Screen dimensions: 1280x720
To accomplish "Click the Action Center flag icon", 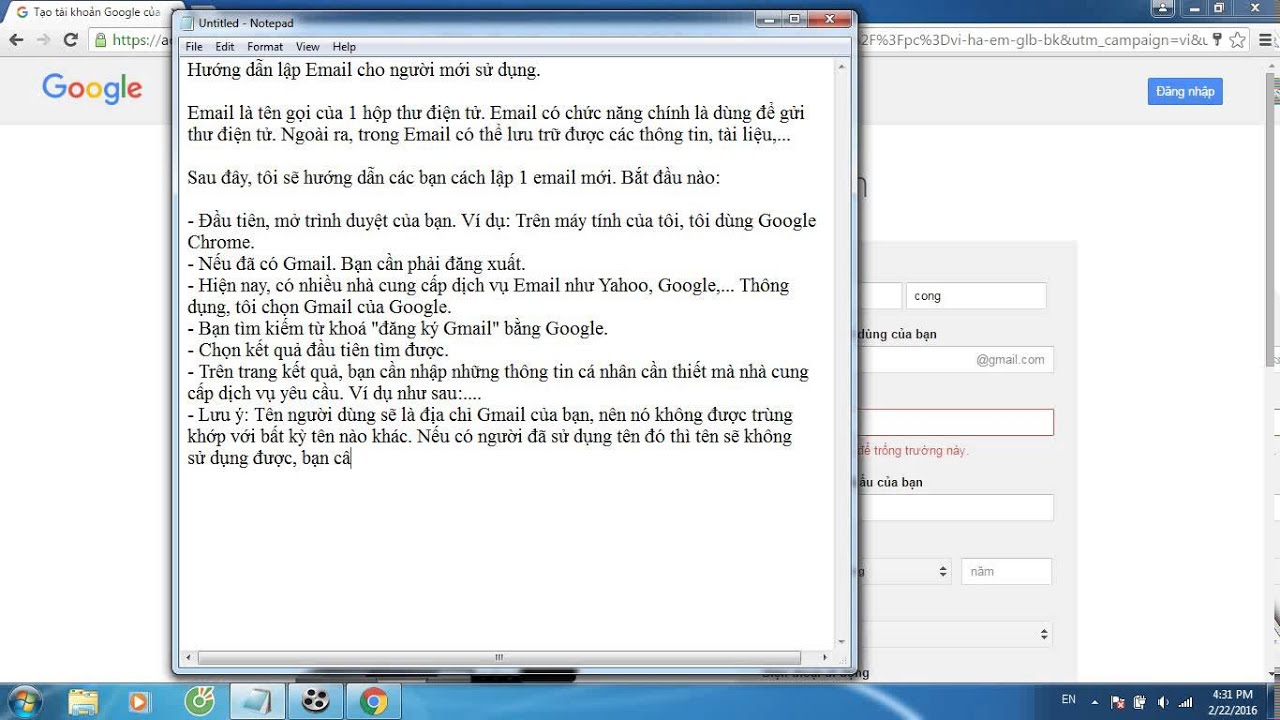I will pos(1117,702).
